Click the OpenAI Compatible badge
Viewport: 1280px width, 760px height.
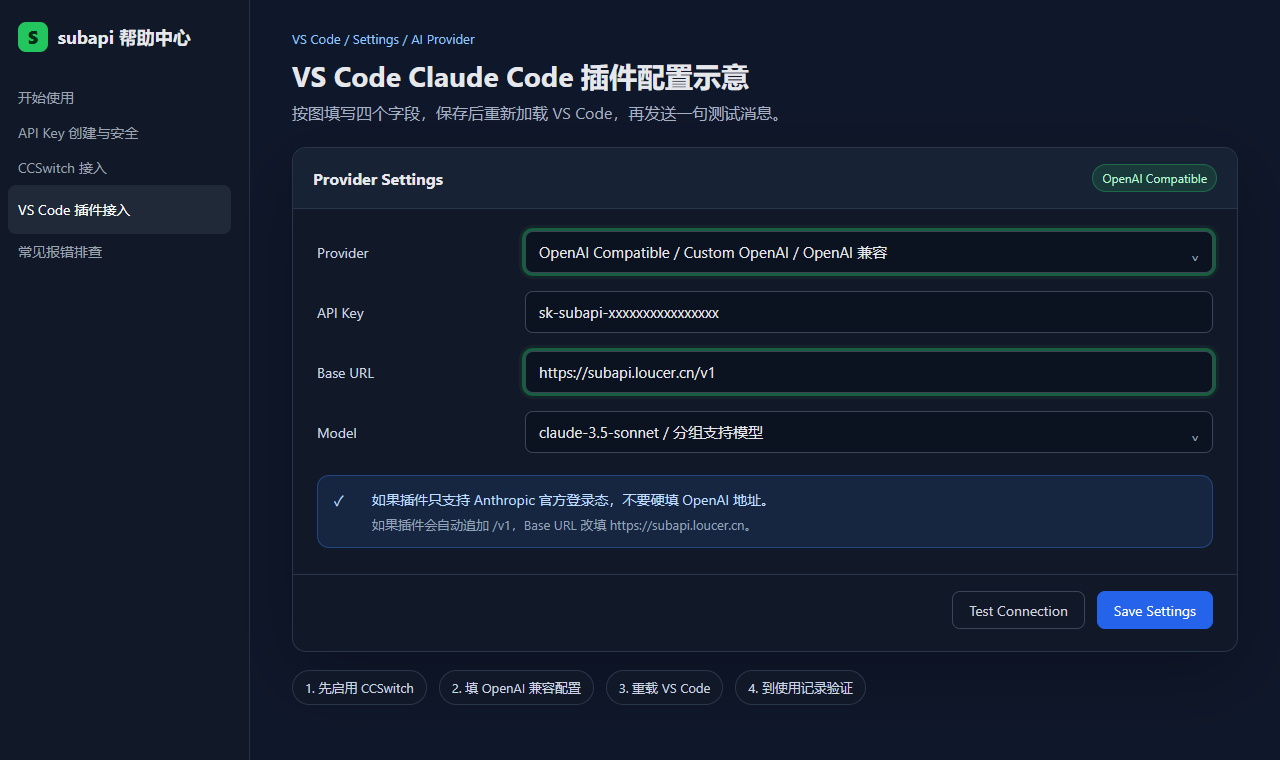pos(1154,178)
